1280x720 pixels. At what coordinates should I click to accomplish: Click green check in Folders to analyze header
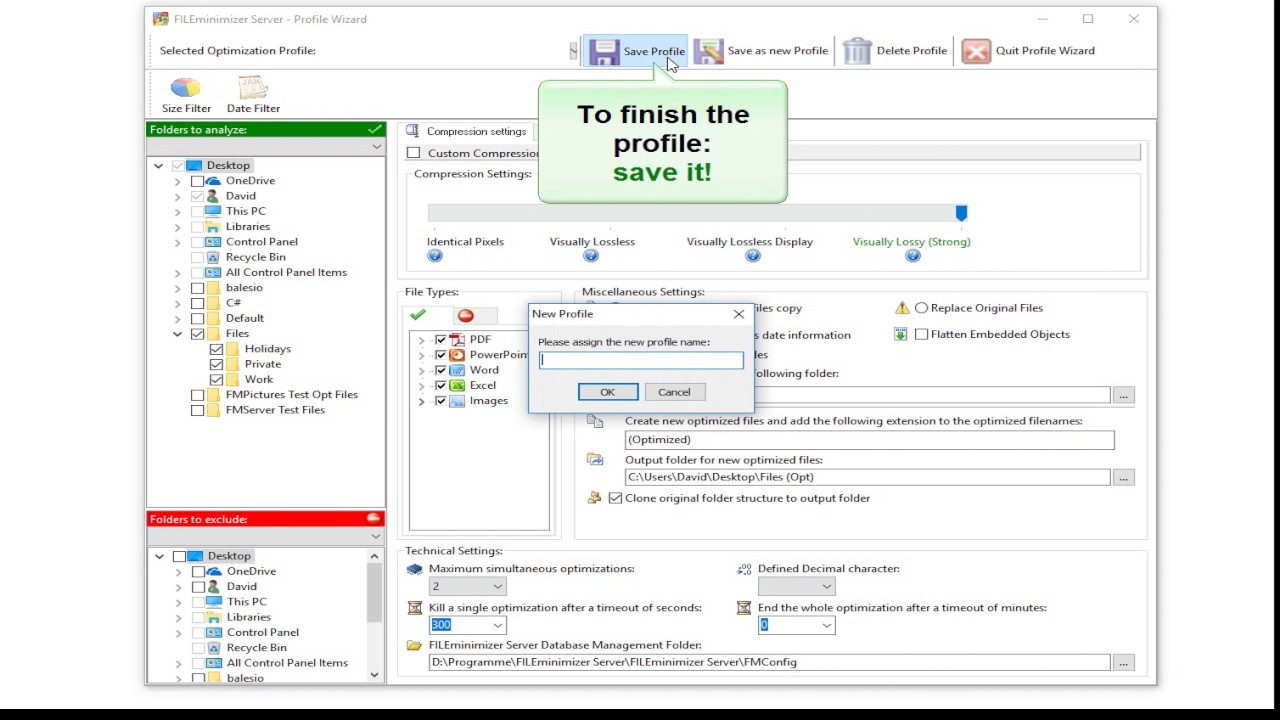pos(374,129)
